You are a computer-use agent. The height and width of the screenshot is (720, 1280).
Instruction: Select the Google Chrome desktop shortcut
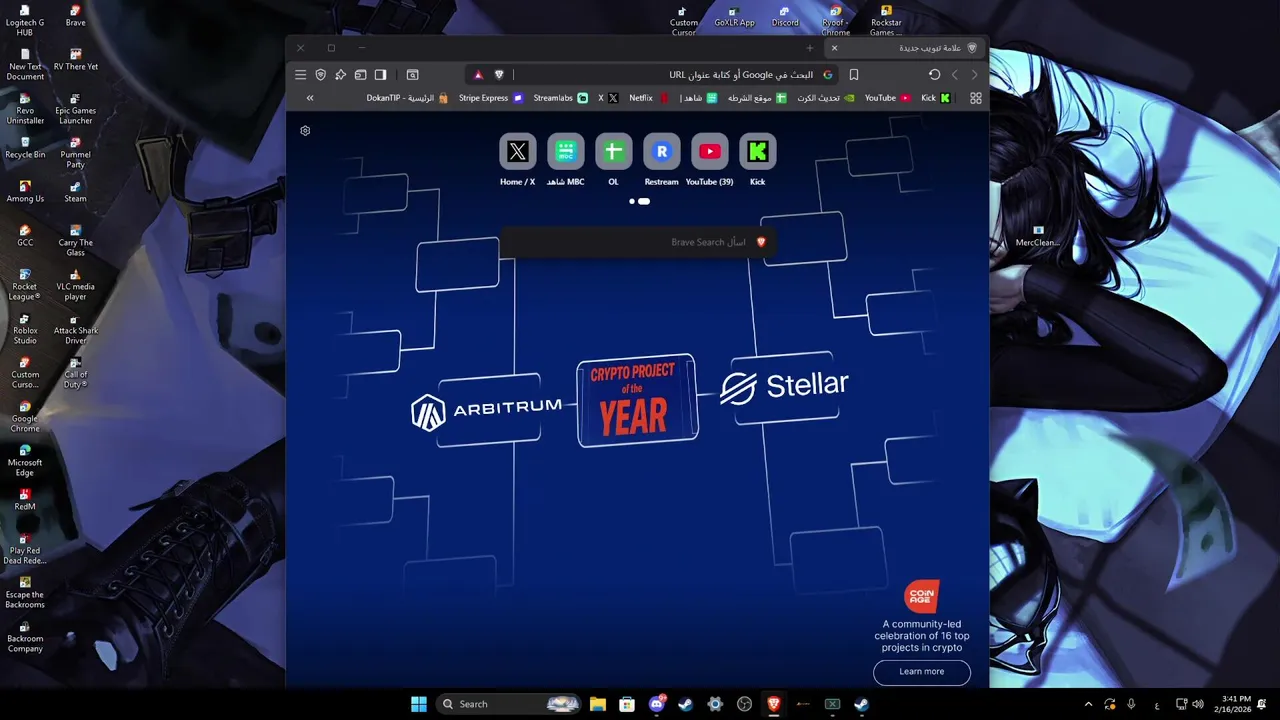pos(25,416)
